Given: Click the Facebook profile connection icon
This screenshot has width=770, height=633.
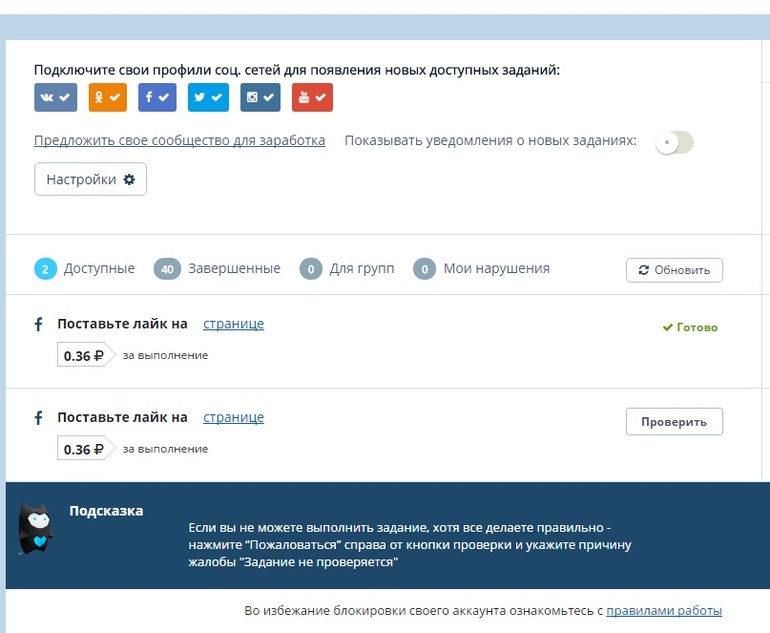Looking at the screenshot, I should click(x=157, y=97).
